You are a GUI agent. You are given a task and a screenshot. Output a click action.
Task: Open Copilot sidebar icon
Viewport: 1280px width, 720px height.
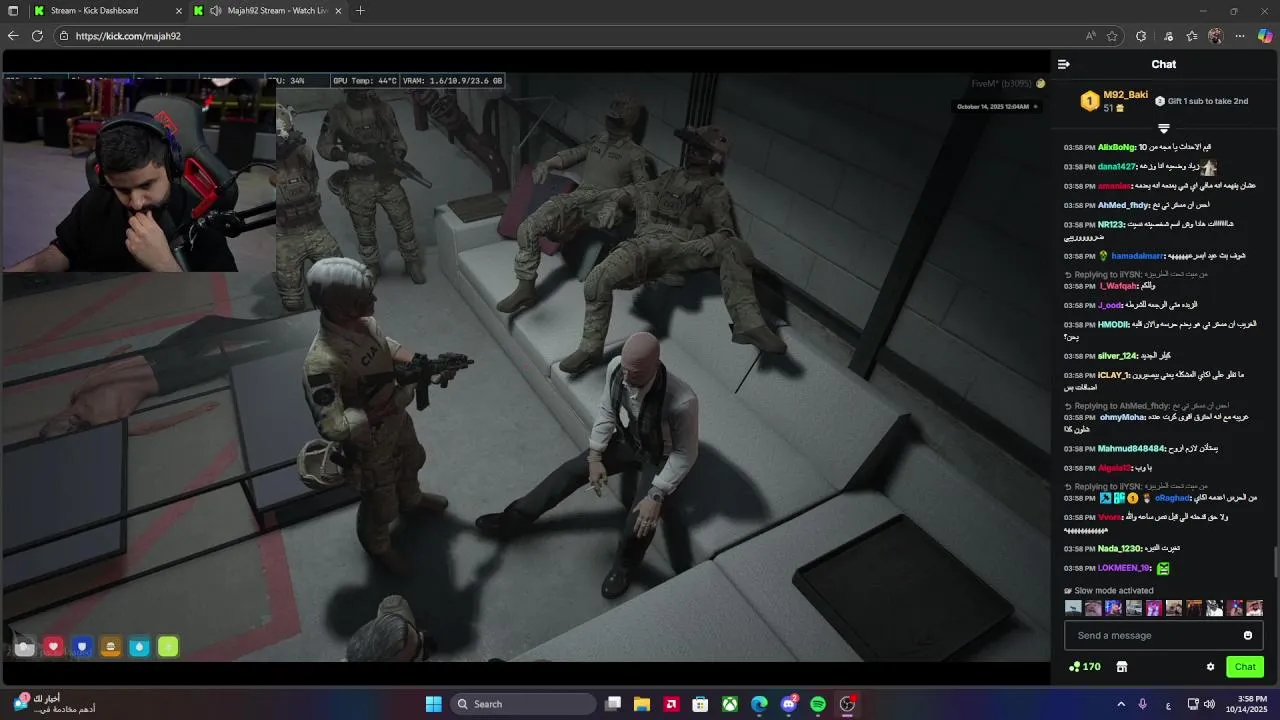coord(1265,36)
